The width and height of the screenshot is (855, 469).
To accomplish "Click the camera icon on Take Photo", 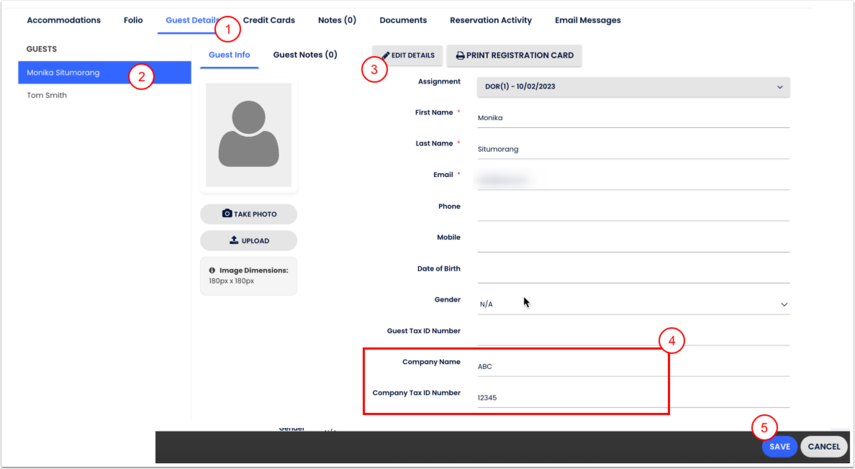I will [x=227, y=214].
